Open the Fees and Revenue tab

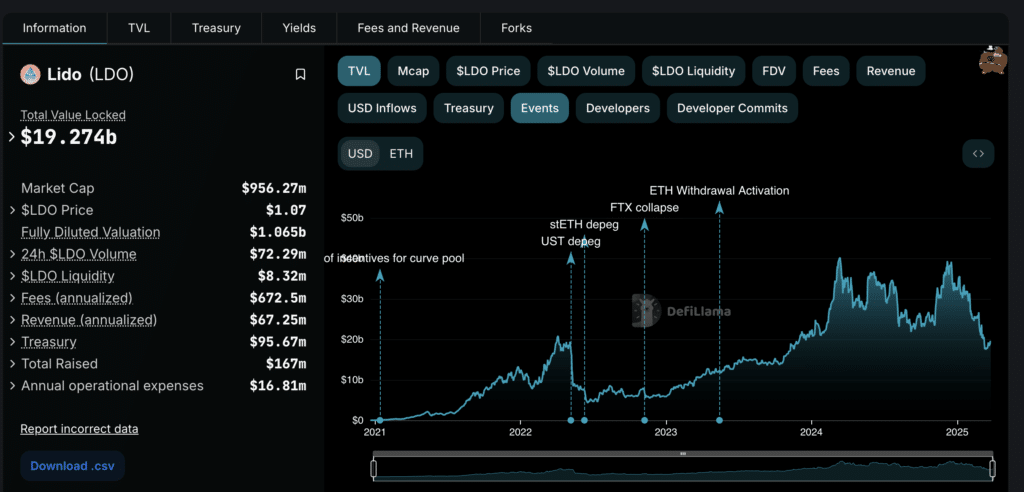[x=408, y=28]
